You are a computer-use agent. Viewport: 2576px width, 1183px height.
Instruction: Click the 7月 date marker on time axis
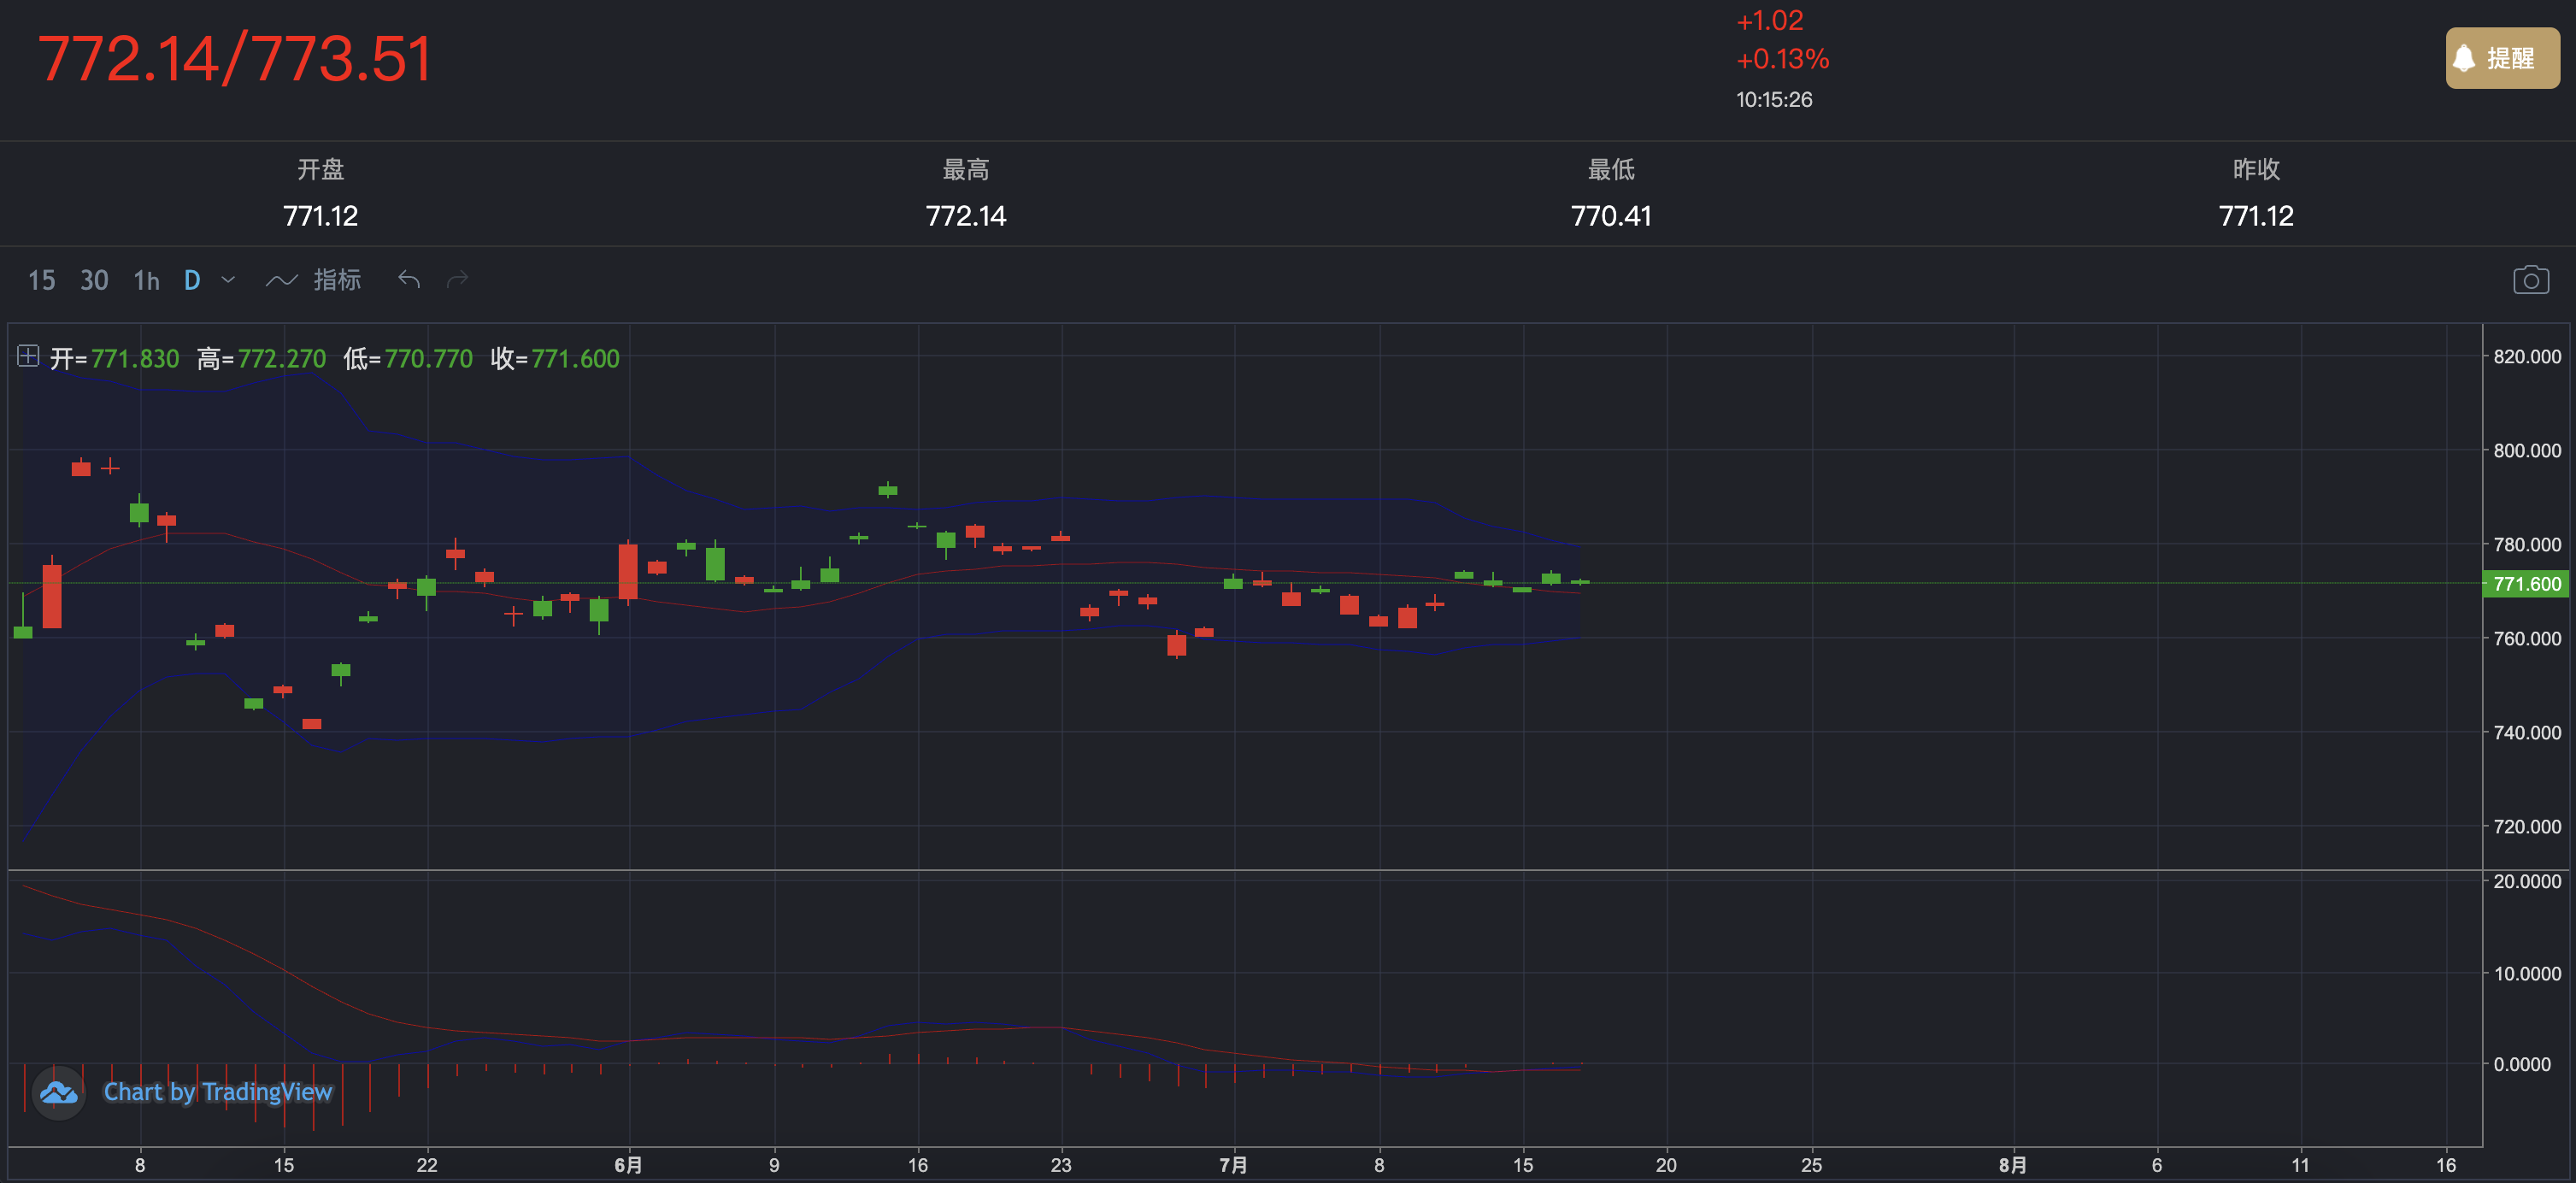click(1233, 1165)
